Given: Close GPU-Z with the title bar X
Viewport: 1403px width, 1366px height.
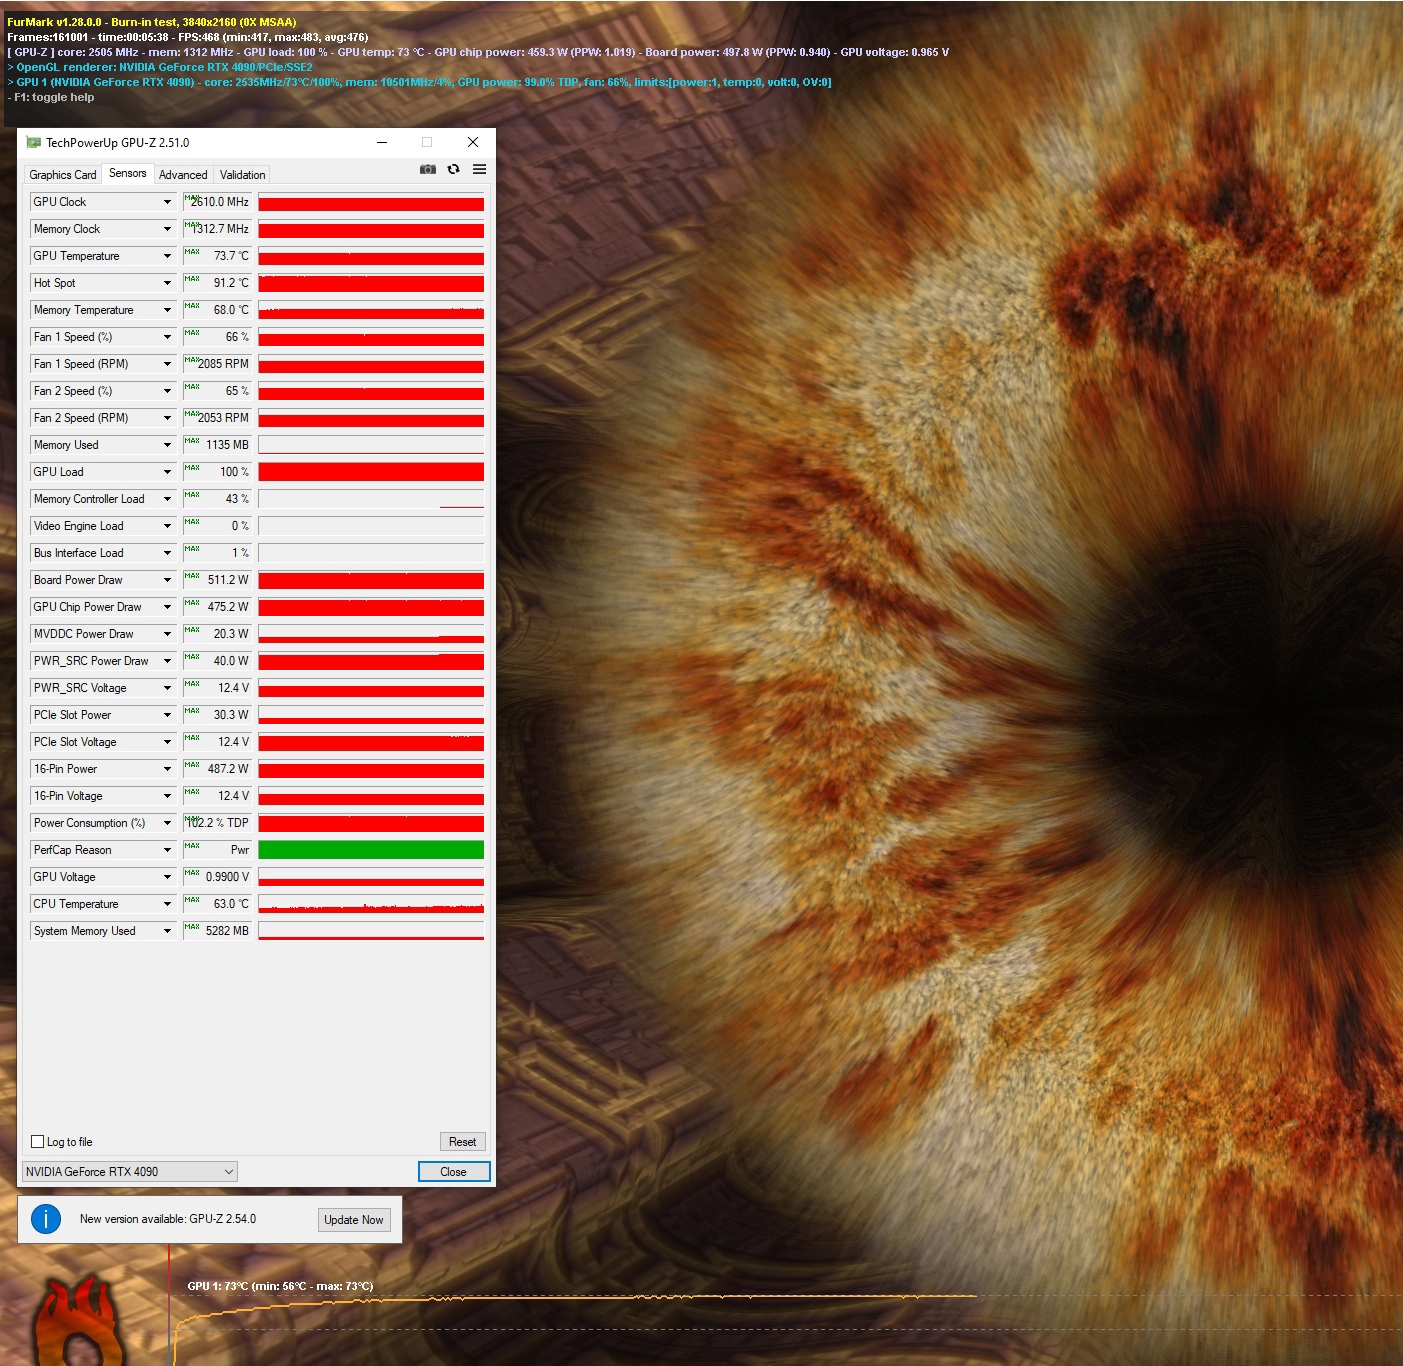Looking at the screenshot, I should (473, 143).
